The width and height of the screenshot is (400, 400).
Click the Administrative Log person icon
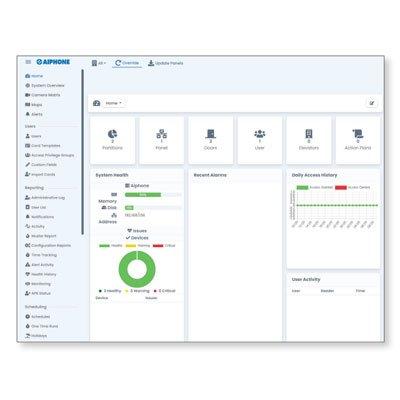28,198
